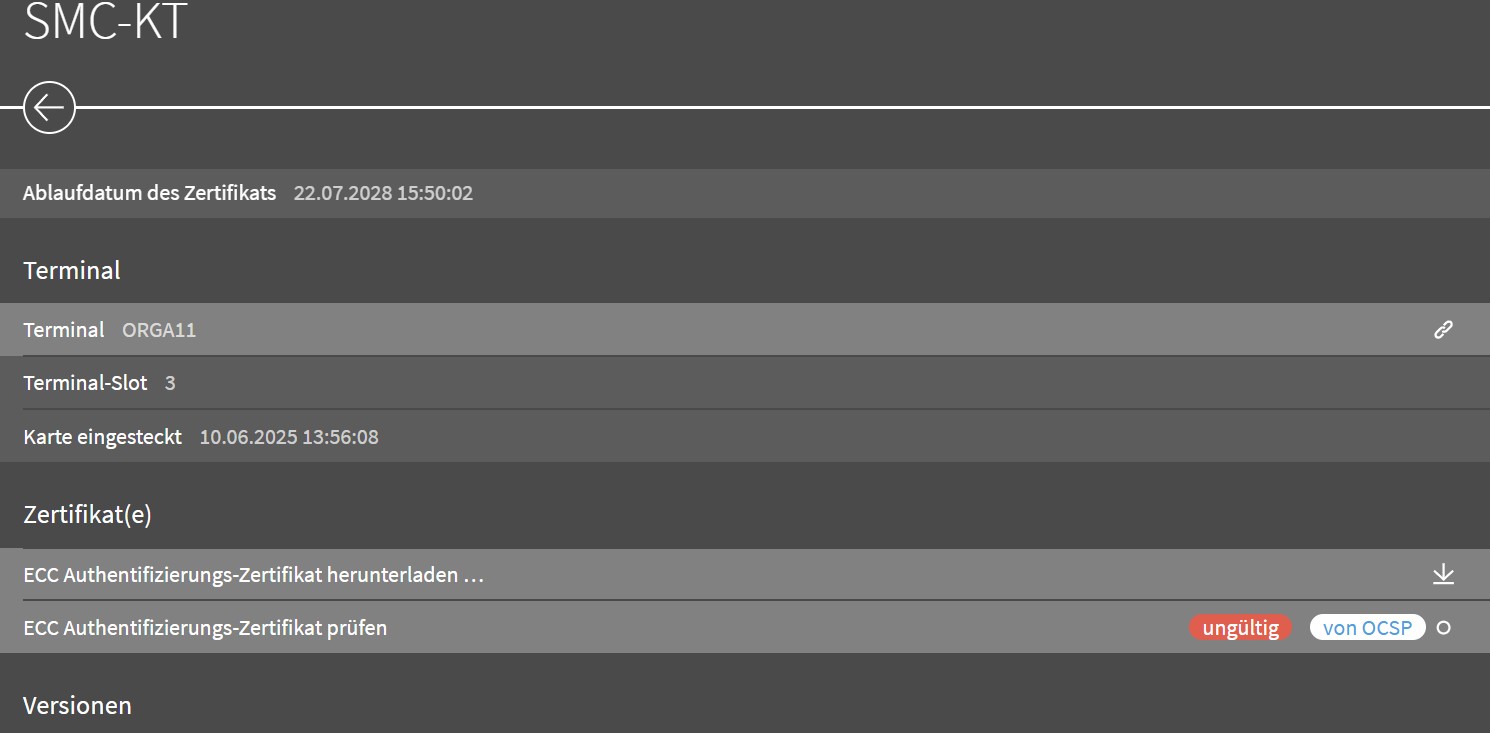The image size is (1490, 733).
Task: Click the Terminal section heading
Action: point(72,270)
